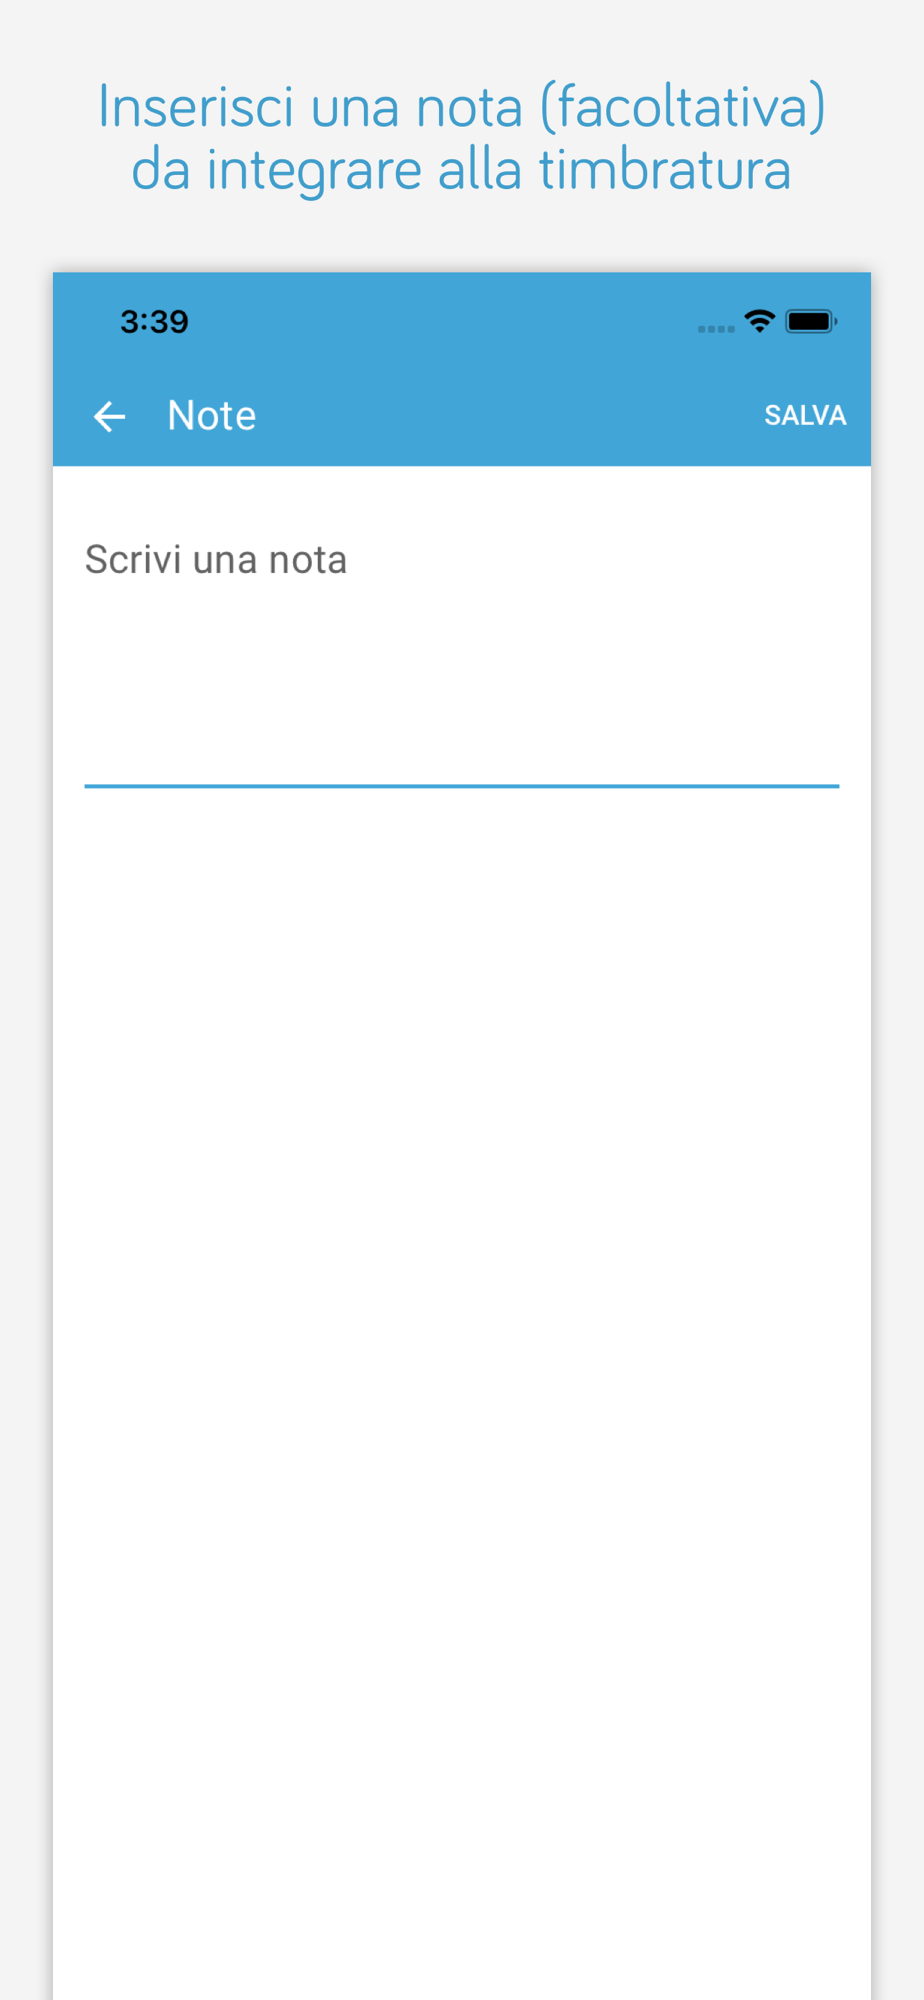Save the note with SALVA
924x2000 pixels.
pyautogui.click(x=805, y=416)
